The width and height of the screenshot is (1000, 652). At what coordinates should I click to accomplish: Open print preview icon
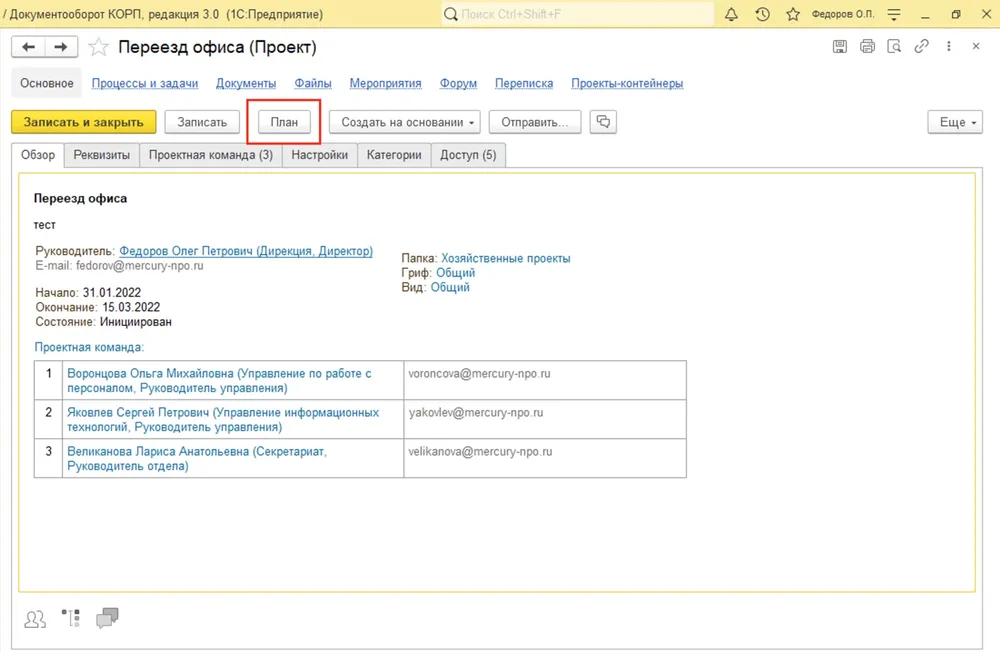pyautogui.click(x=894, y=46)
